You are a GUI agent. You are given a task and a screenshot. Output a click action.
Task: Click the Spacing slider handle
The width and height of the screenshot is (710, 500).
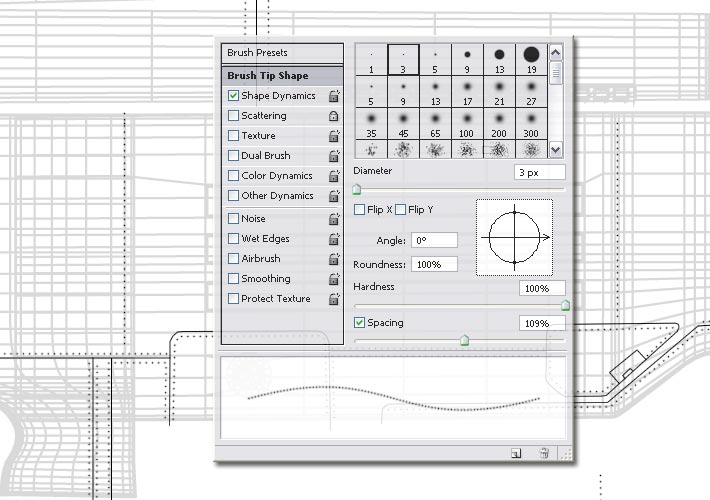pyautogui.click(x=464, y=340)
